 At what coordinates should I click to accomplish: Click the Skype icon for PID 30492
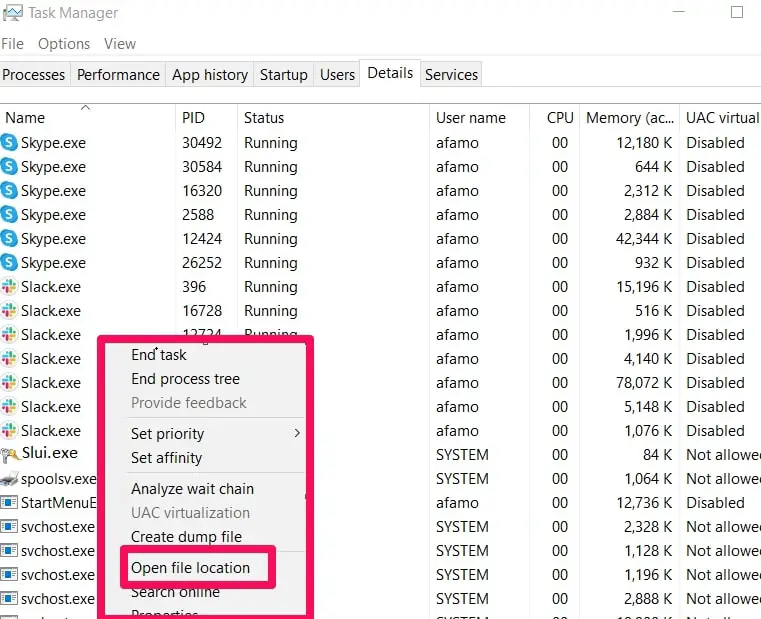click(9, 143)
